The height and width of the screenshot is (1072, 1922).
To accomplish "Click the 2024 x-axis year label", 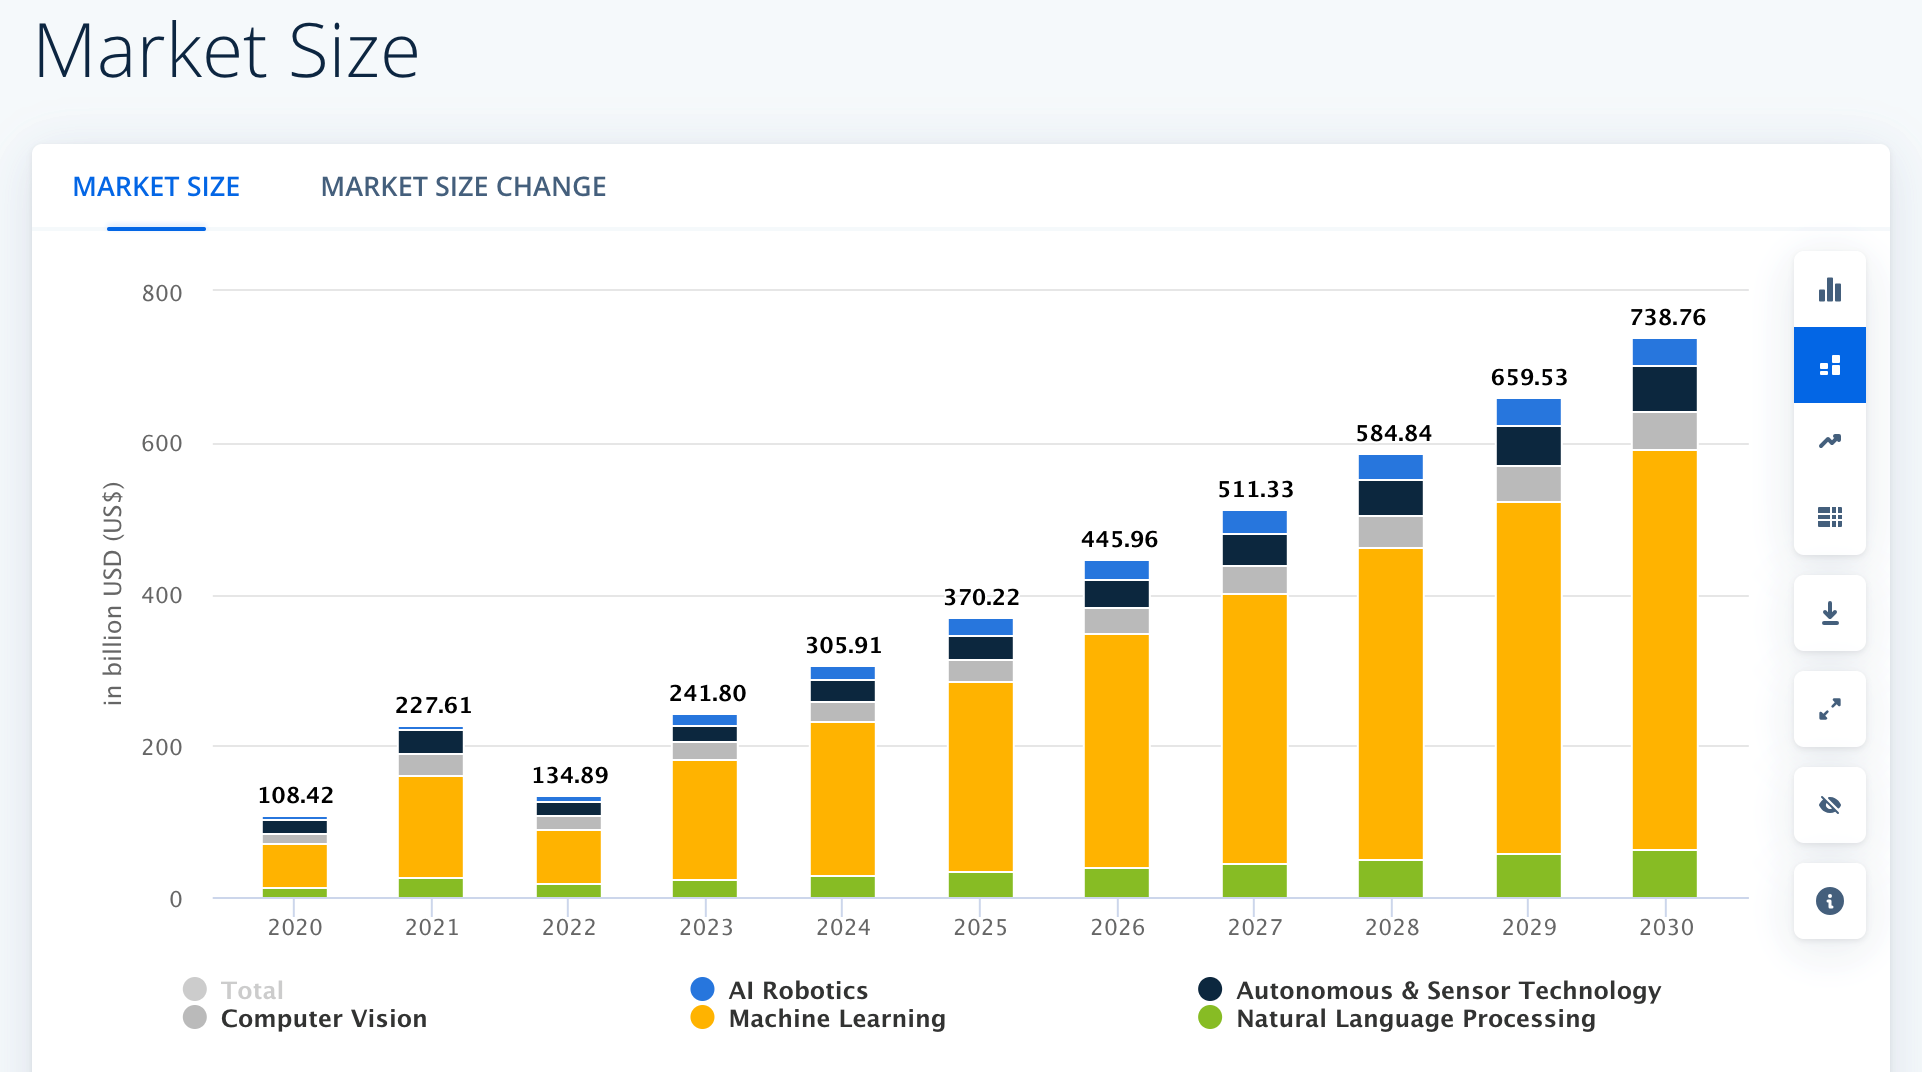I will point(843,927).
